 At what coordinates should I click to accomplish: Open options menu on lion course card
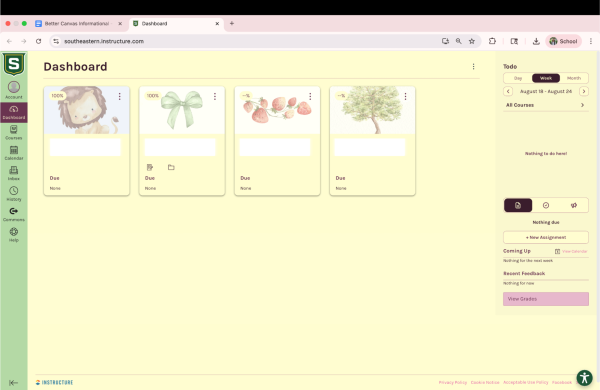[x=120, y=96]
